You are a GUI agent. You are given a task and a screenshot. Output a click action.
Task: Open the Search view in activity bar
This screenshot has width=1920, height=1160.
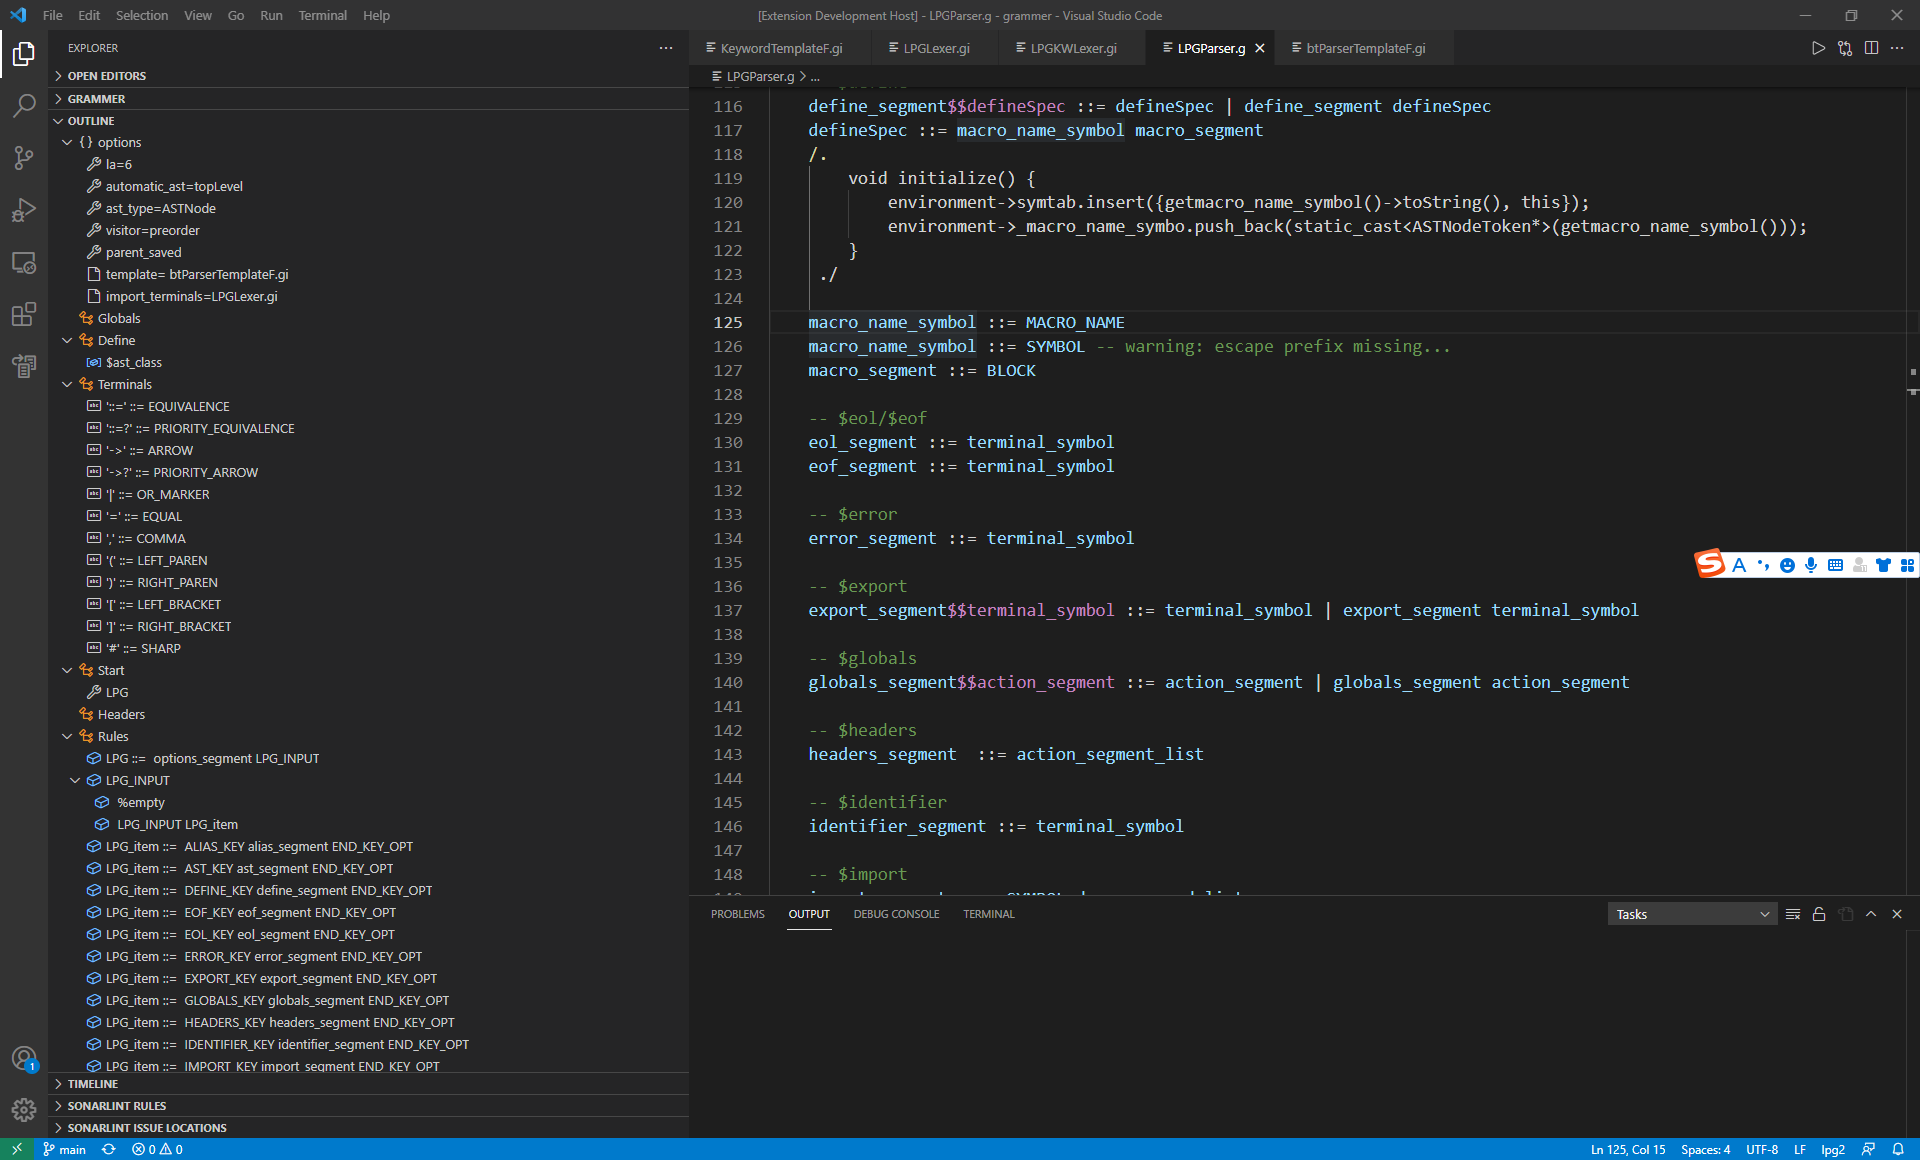(x=24, y=105)
